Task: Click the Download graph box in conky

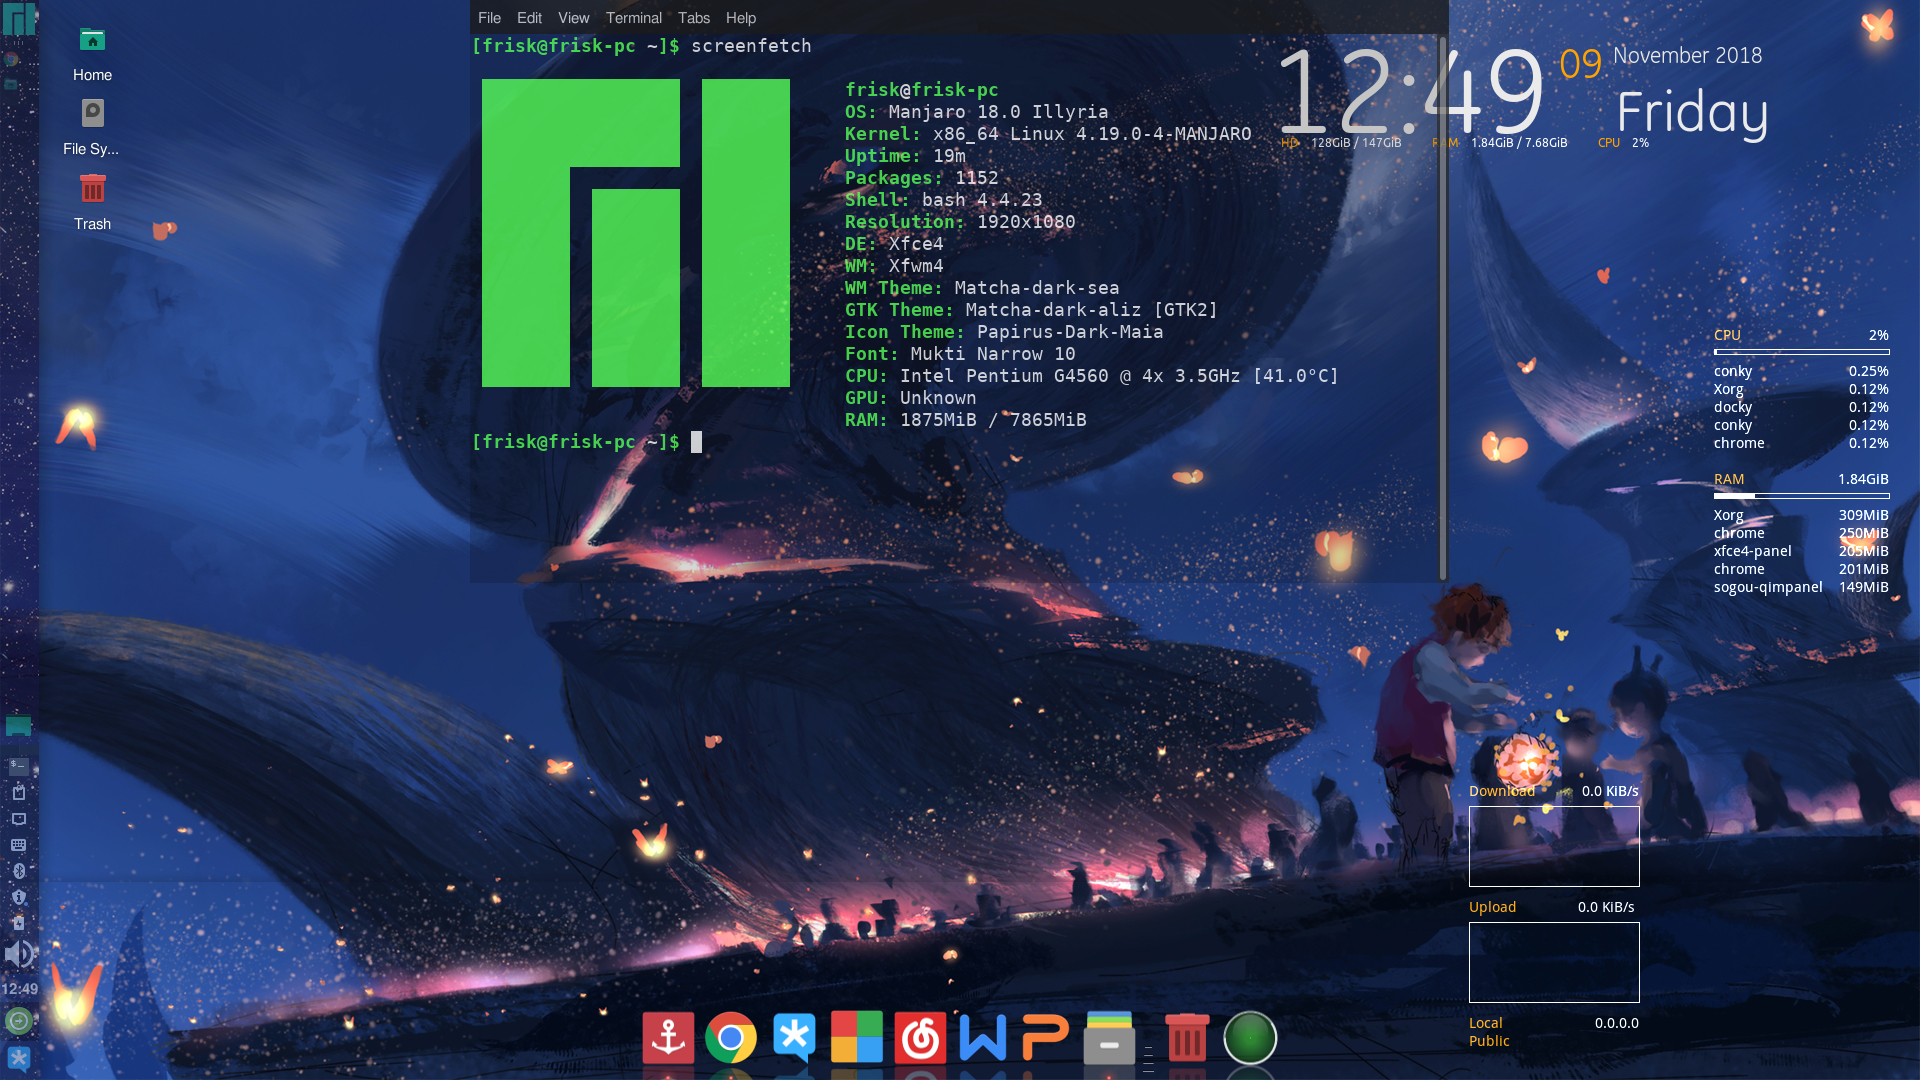Action: 1554,846
